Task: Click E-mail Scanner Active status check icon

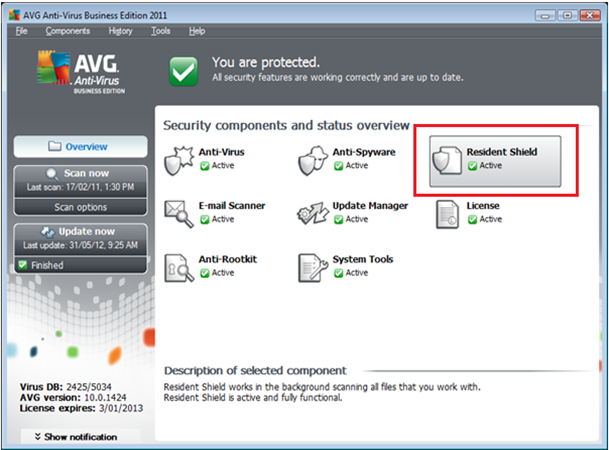Action: click(204, 220)
